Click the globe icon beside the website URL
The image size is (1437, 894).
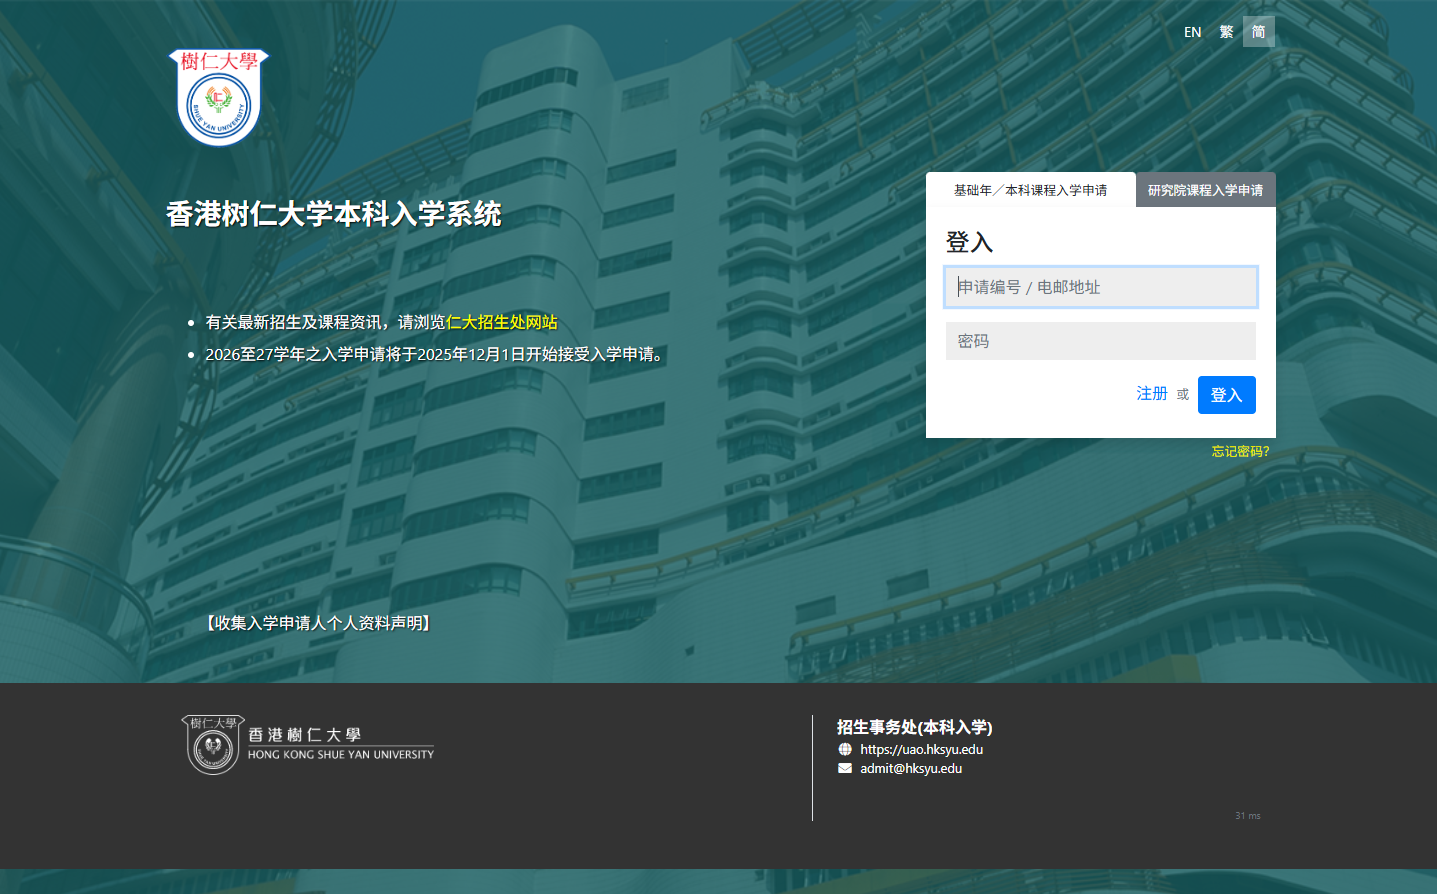pyautogui.click(x=845, y=749)
